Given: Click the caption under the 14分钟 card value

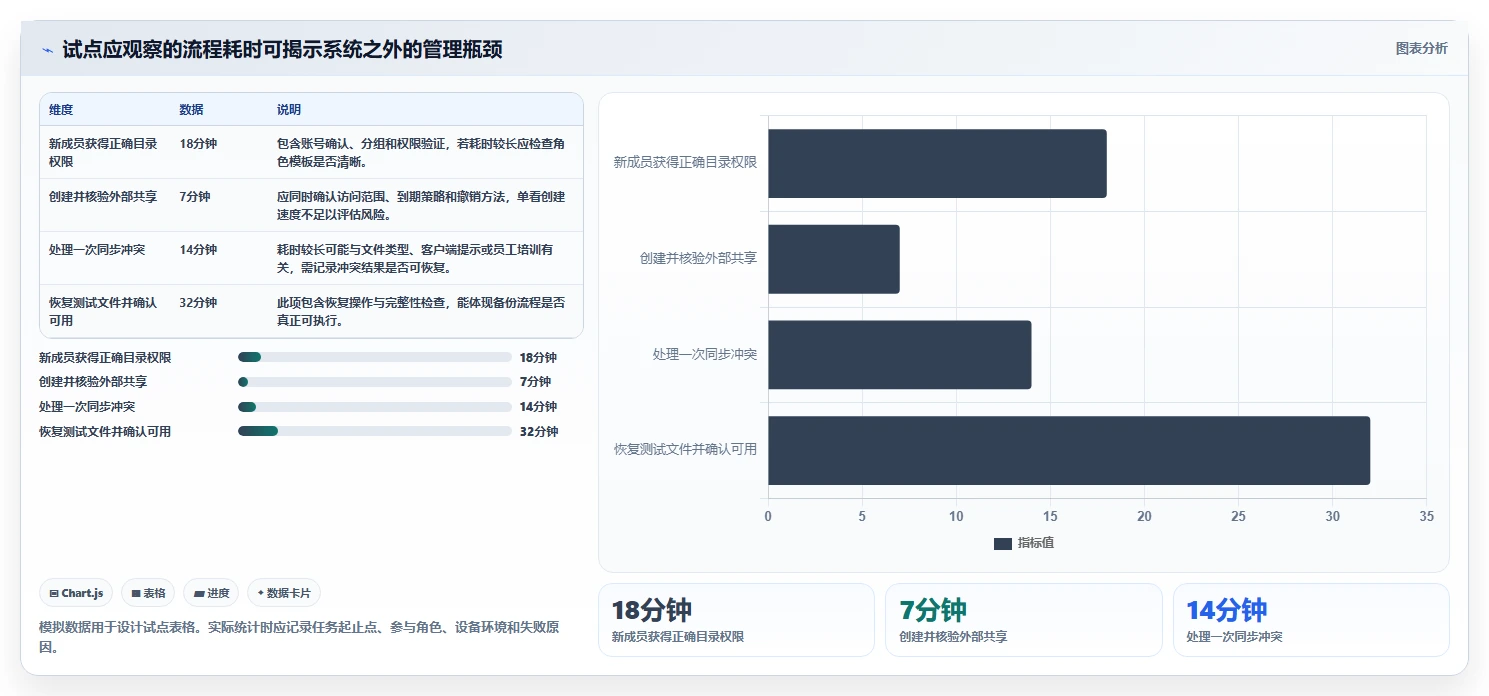Looking at the screenshot, I should (1234, 637).
